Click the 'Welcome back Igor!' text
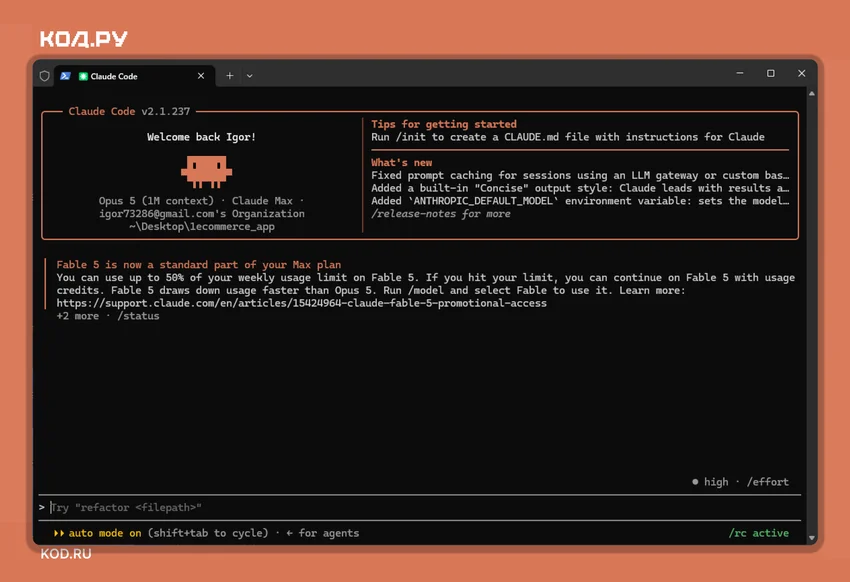This screenshot has width=850, height=582. click(201, 137)
